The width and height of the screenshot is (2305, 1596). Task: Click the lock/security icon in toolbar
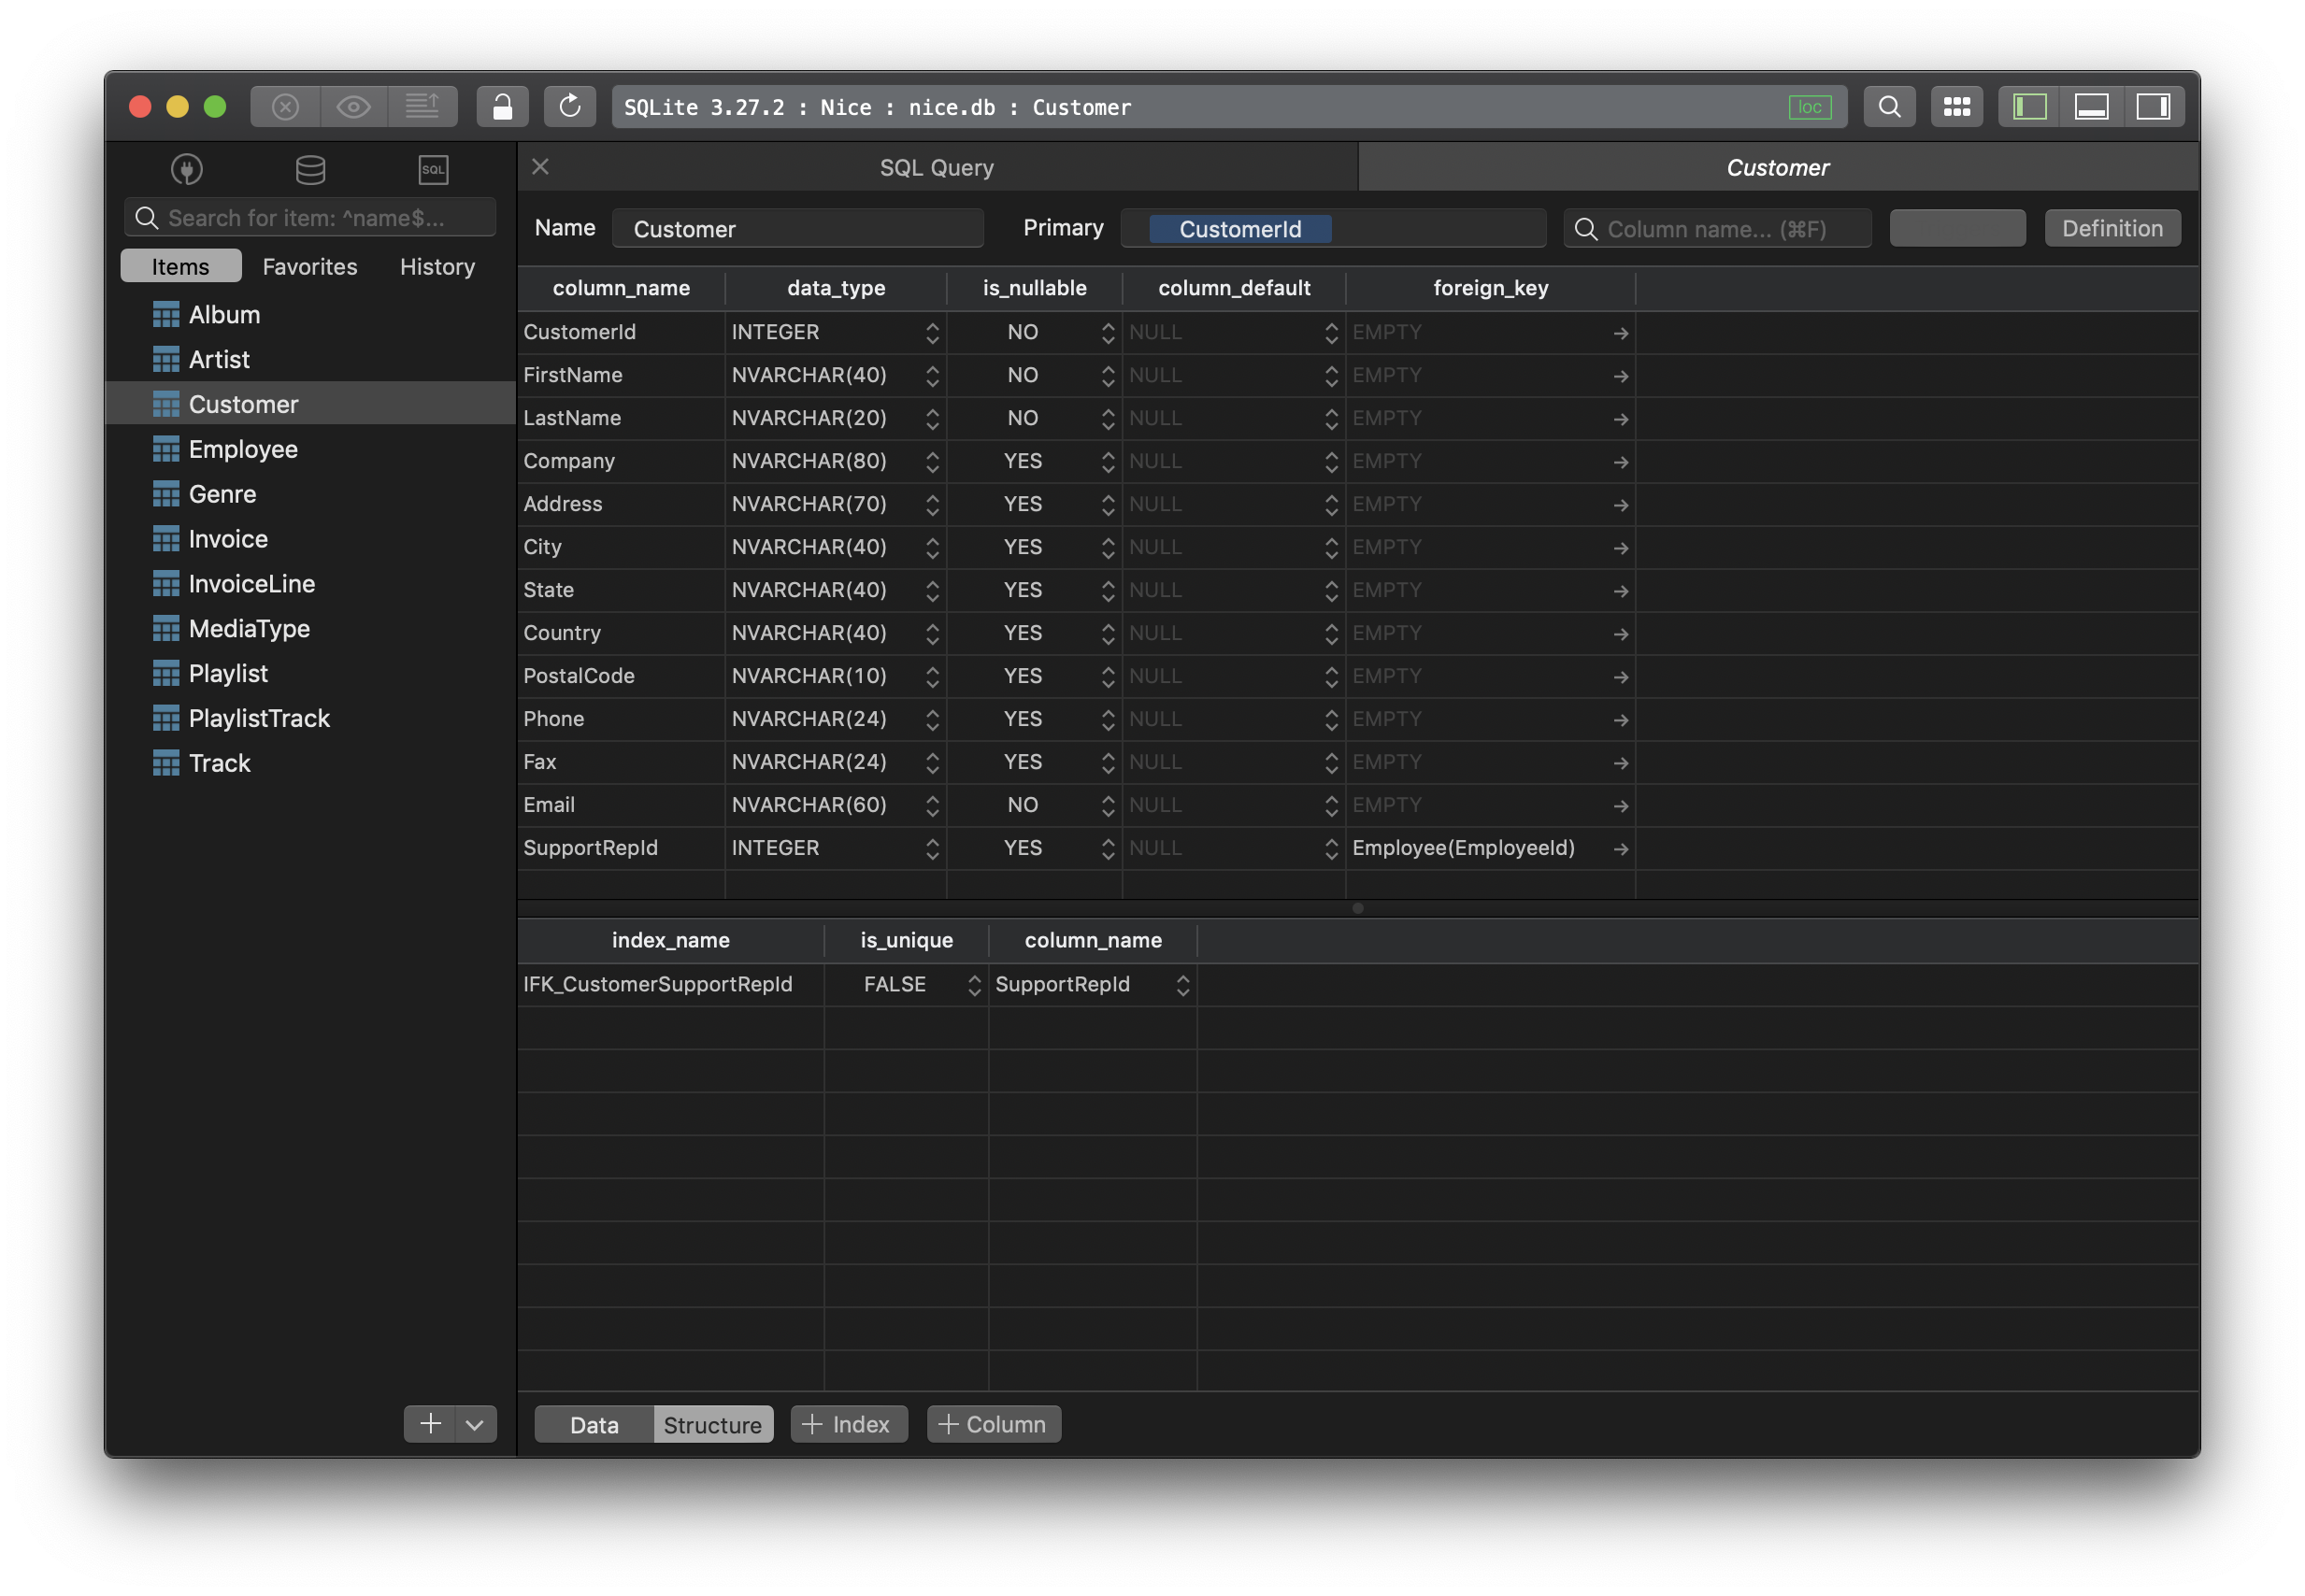click(497, 105)
